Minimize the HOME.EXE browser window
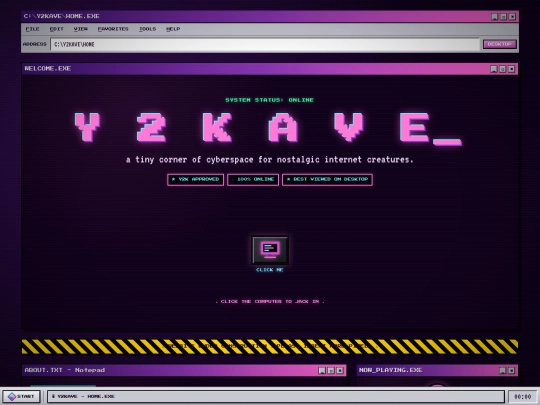The height and width of the screenshot is (405, 540). (495, 17)
